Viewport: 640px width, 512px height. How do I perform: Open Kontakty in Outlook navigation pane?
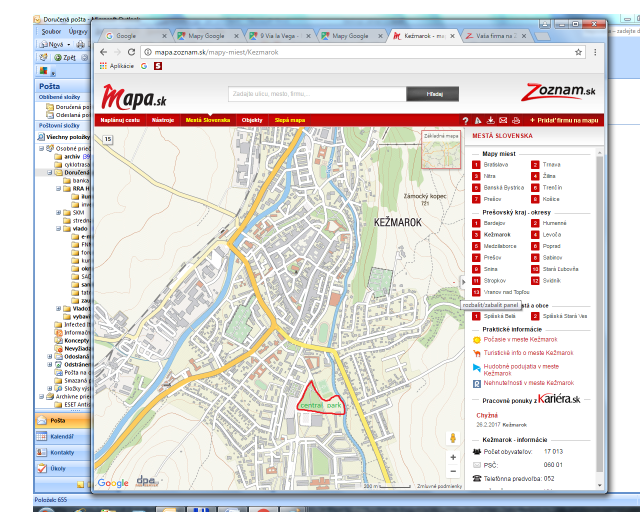coord(62,452)
